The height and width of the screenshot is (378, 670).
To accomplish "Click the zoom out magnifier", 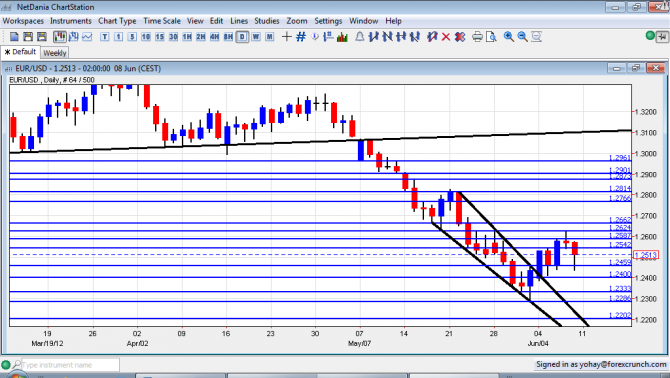I will [522, 37].
